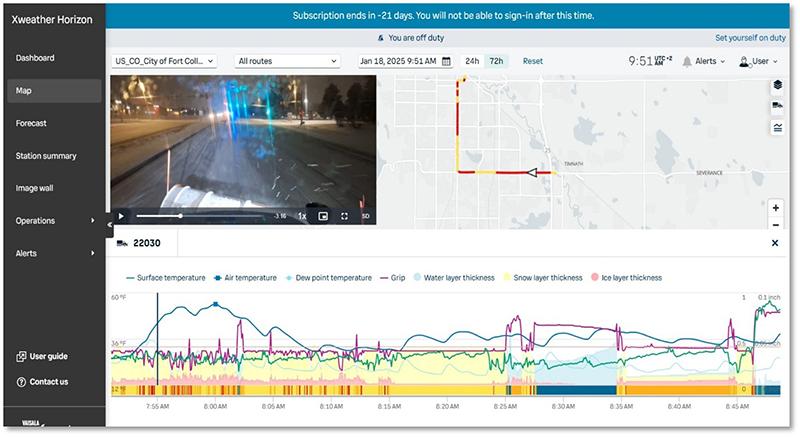Toggle Grip series in legend
Screen dimensions: 800x437
click(x=392, y=278)
